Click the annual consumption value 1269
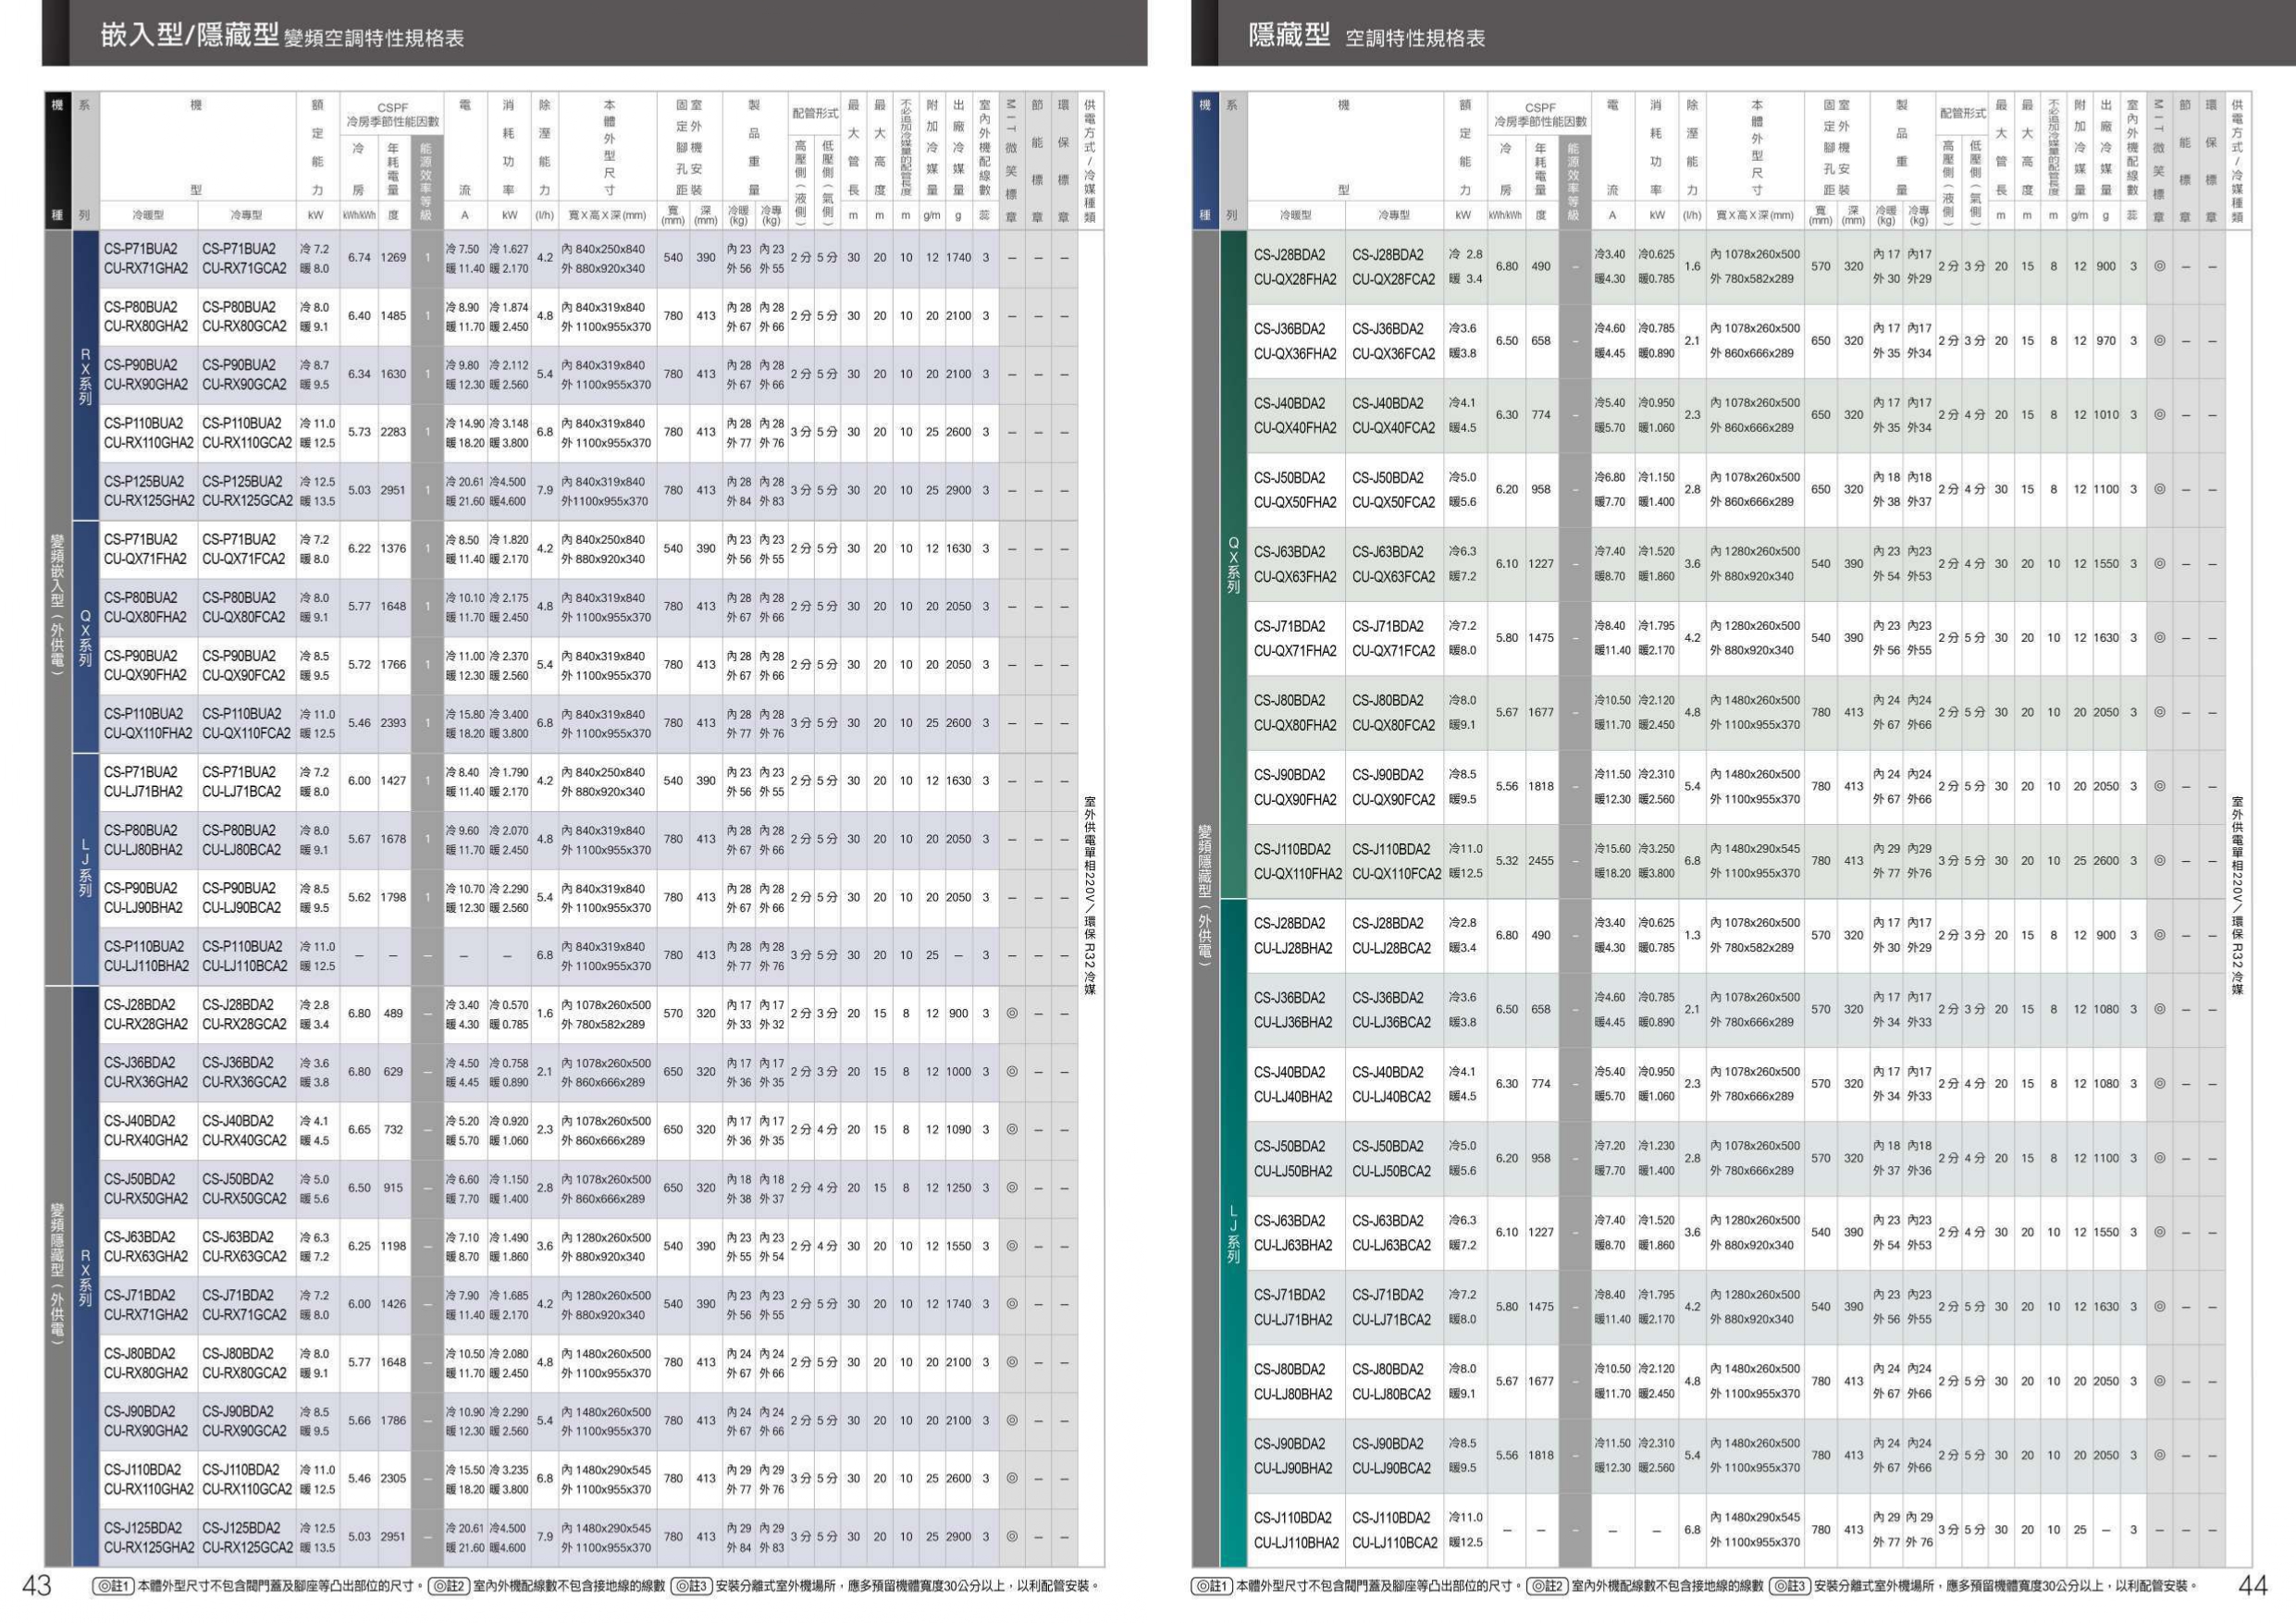Viewport: 2296px width, 1623px height. pyautogui.click(x=393, y=257)
